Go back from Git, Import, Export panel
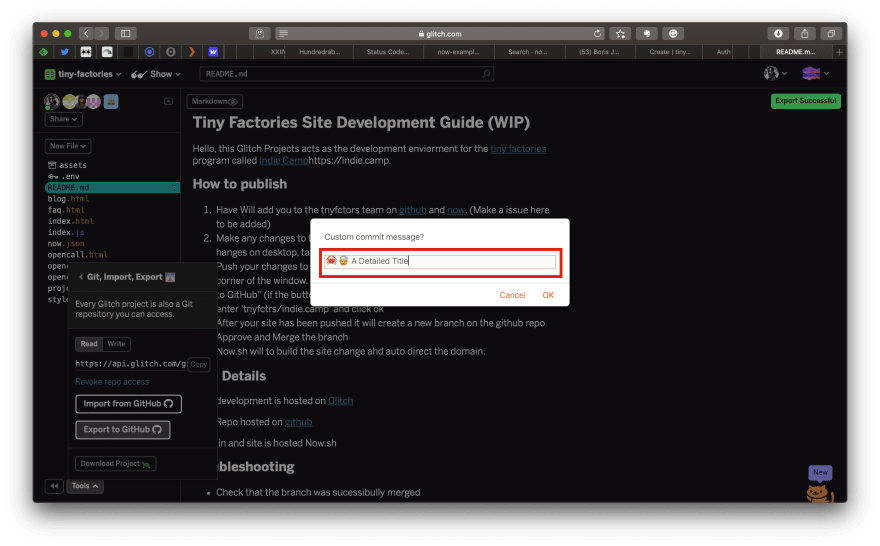Viewport: 880px width, 546px height. (81, 277)
